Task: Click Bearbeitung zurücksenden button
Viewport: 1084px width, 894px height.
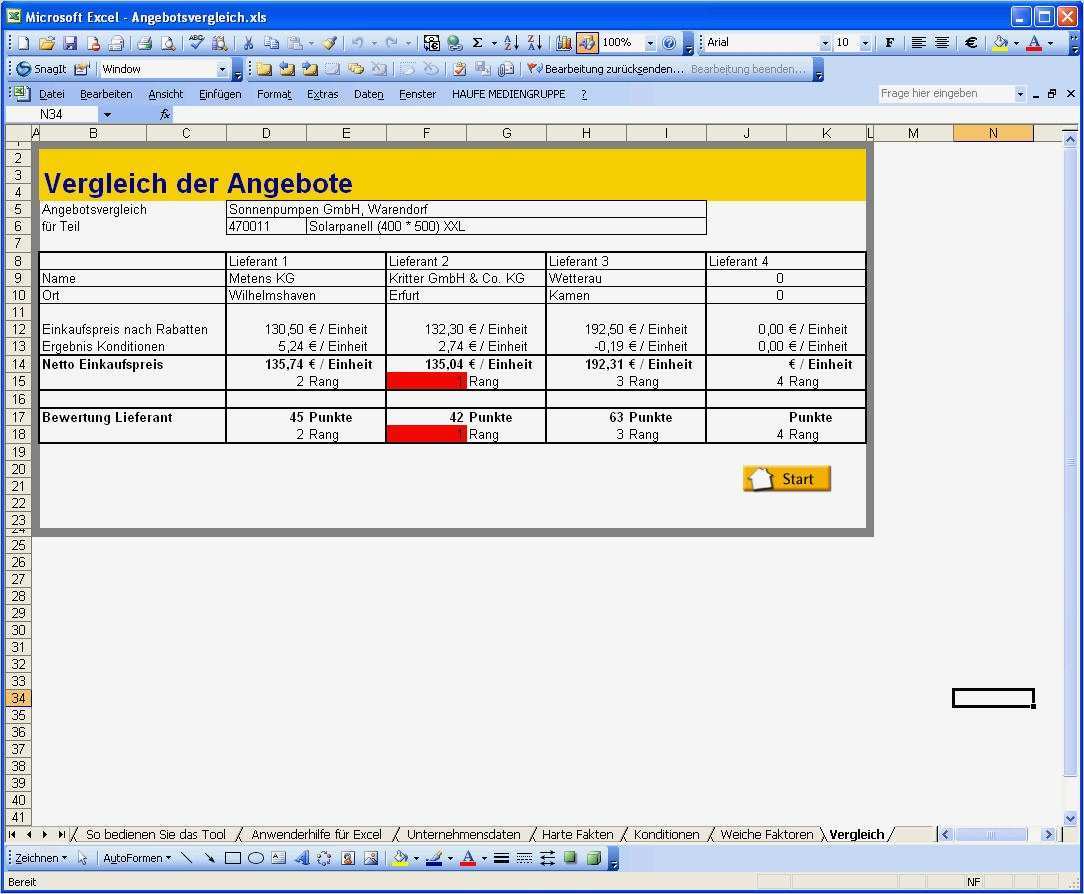Action: [x=606, y=69]
